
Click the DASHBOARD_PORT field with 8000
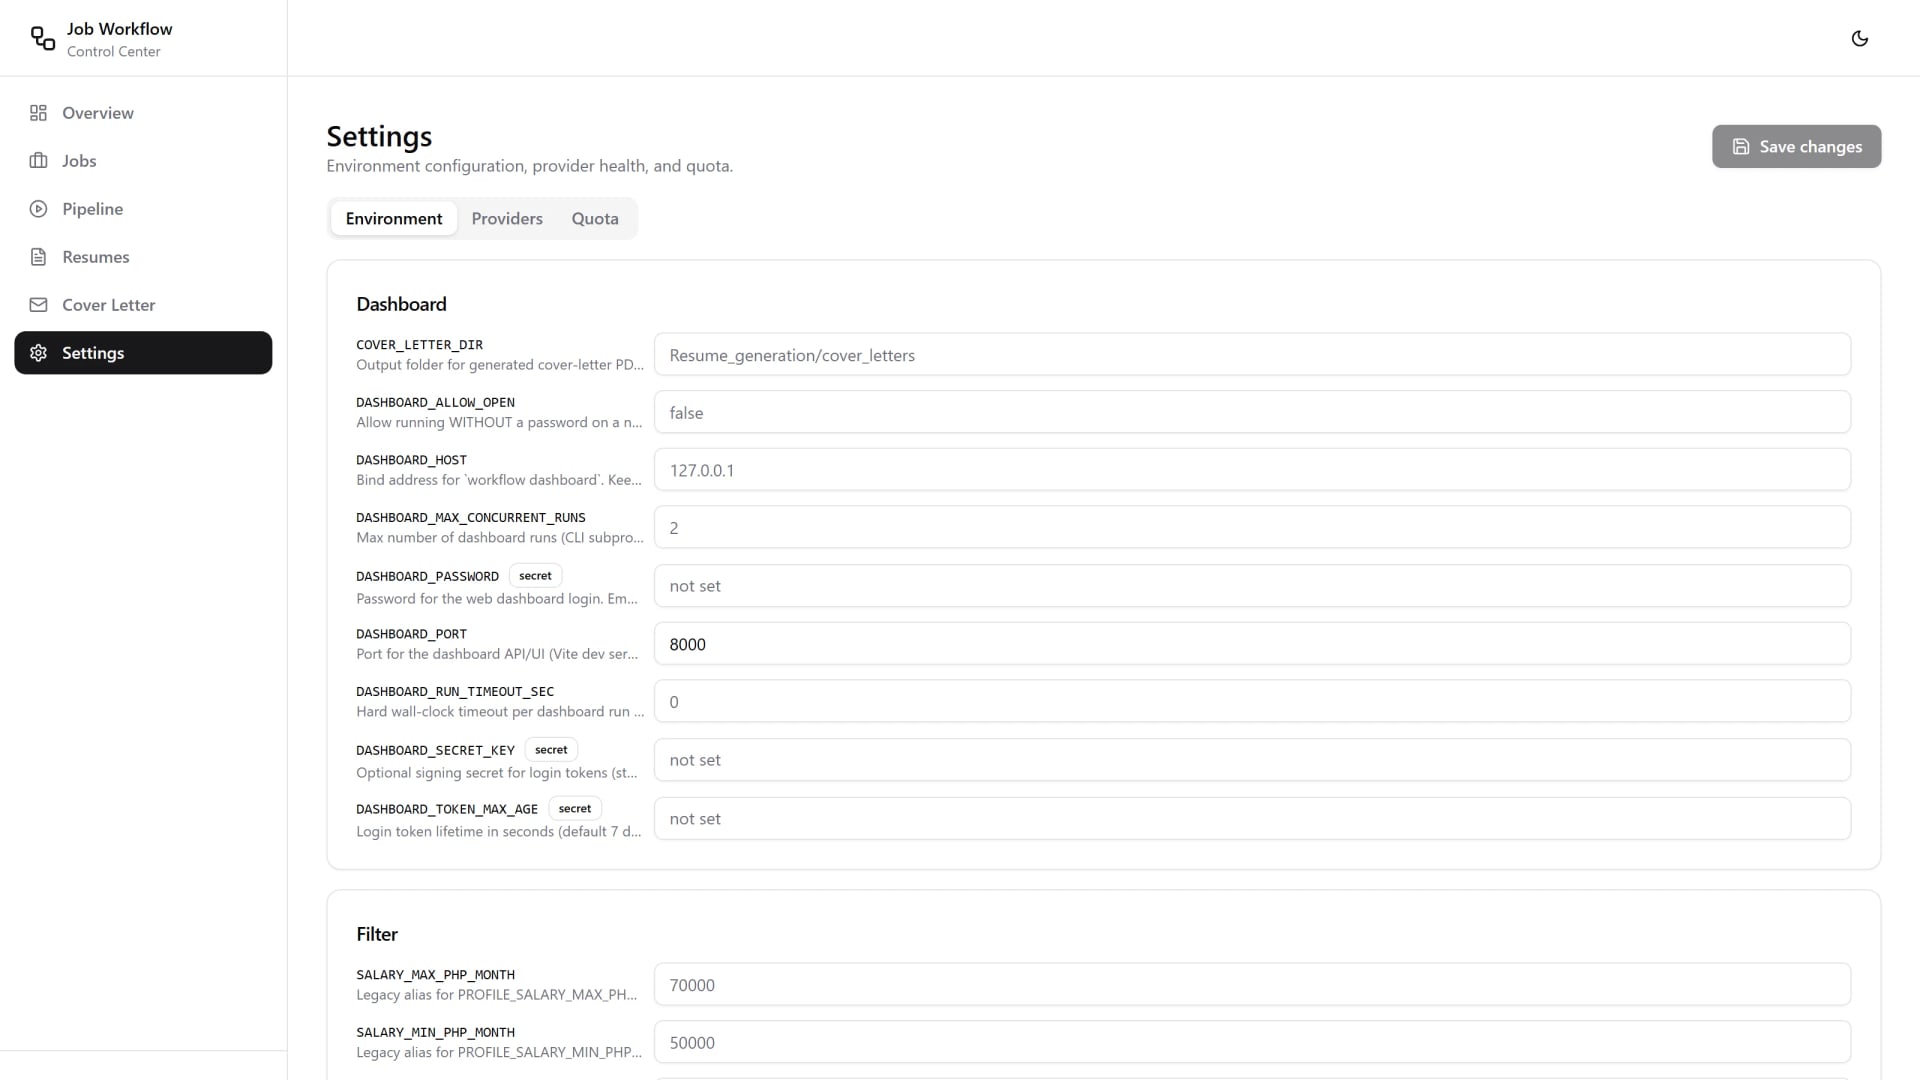click(x=1252, y=644)
